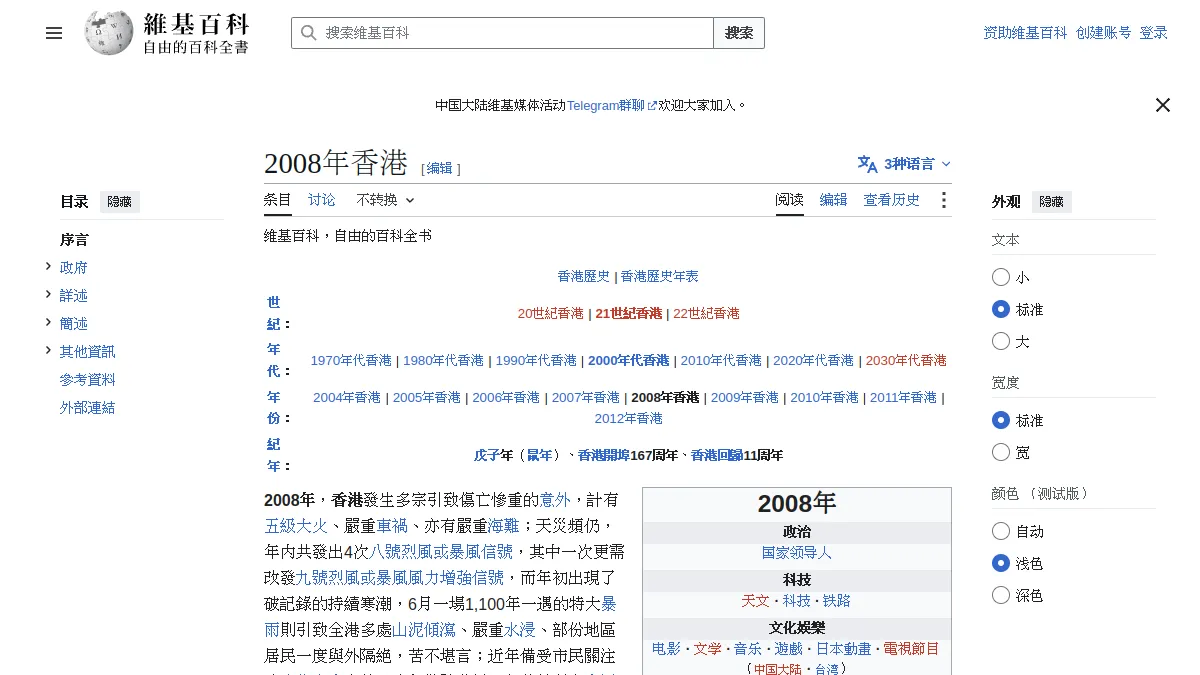Image resolution: width=1200 pixels, height=675 pixels.
Task: Open the 電視節目 infobox link
Action: (x=911, y=649)
